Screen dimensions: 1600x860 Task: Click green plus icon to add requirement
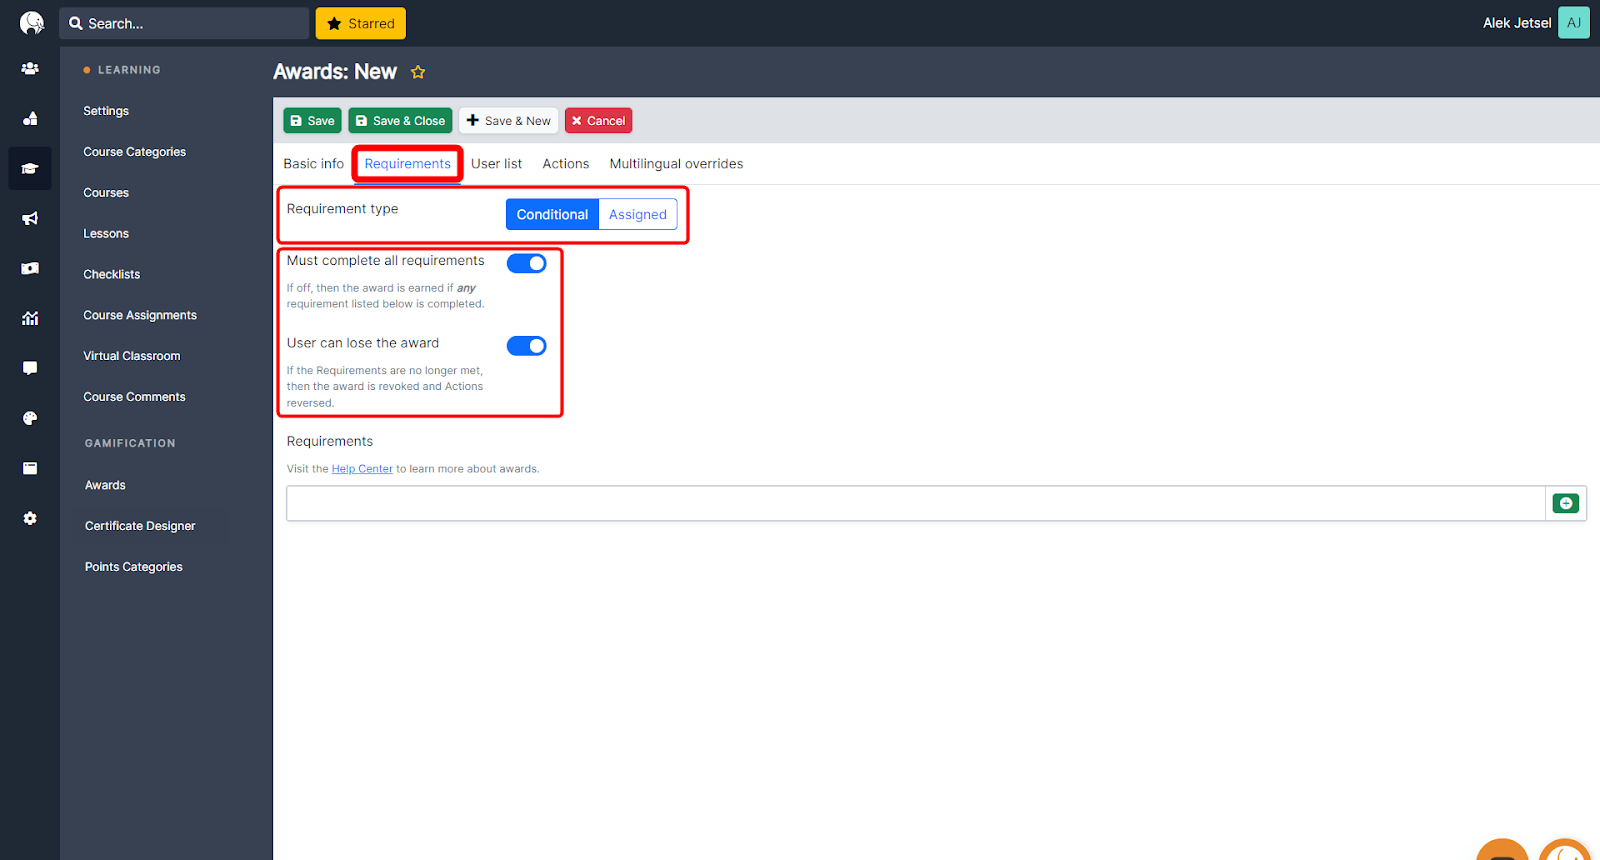coord(1565,504)
